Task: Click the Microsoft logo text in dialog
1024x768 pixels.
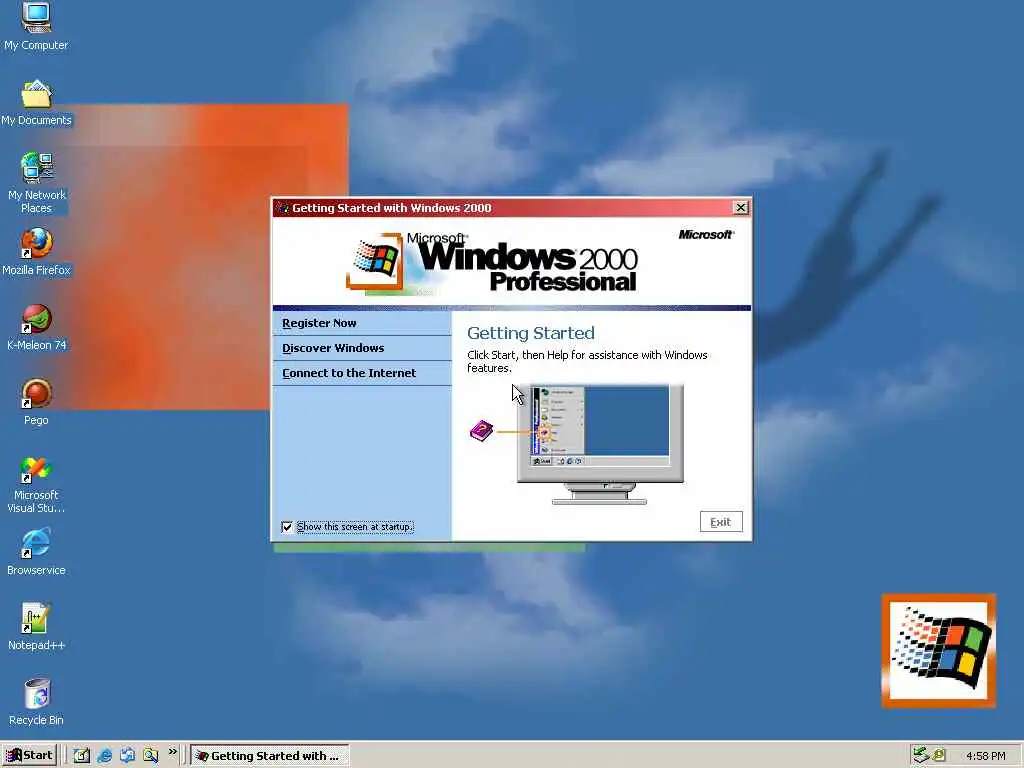Action: pos(705,234)
